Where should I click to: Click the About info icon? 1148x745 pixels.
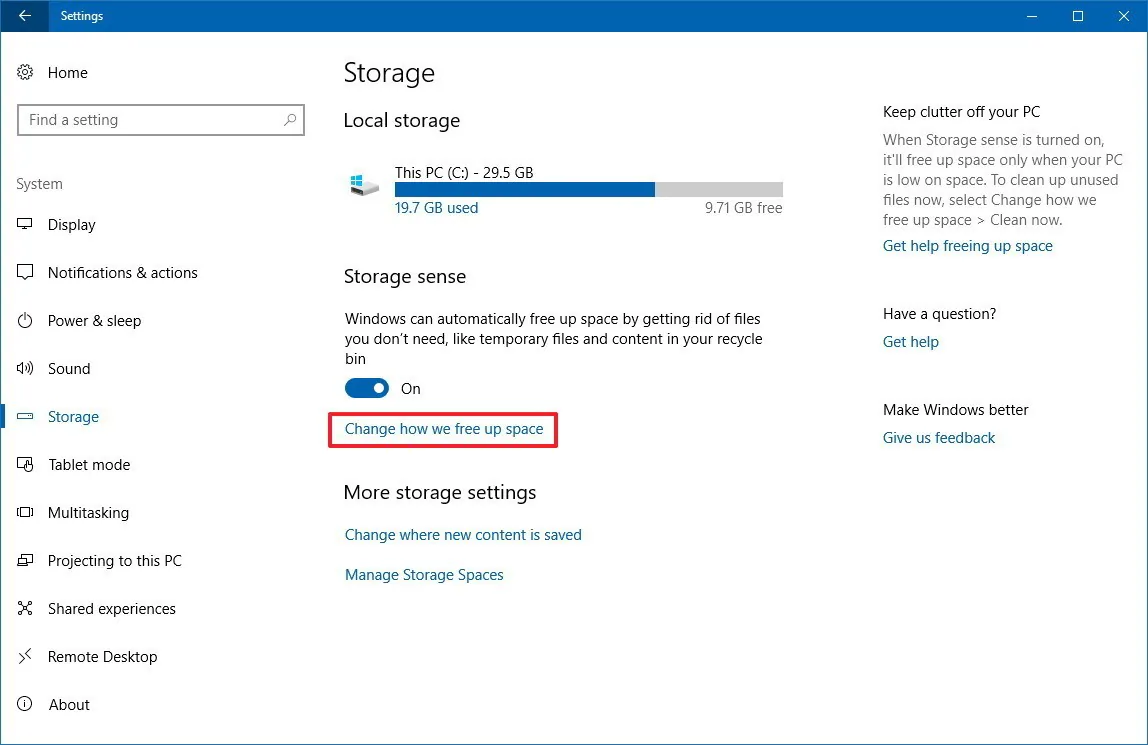pyautogui.click(x=25, y=704)
